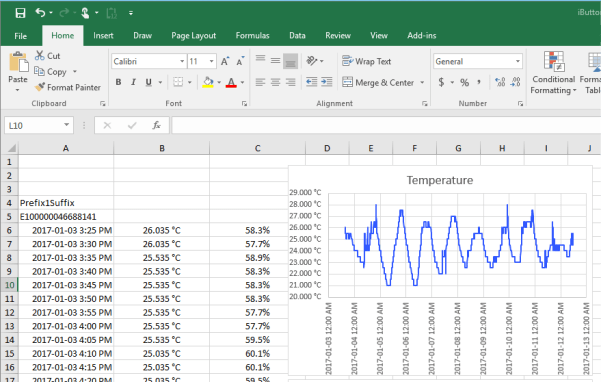Viewport: 601px width, 382px height.
Task: Click the Paste clipboard icon
Action: point(18,62)
